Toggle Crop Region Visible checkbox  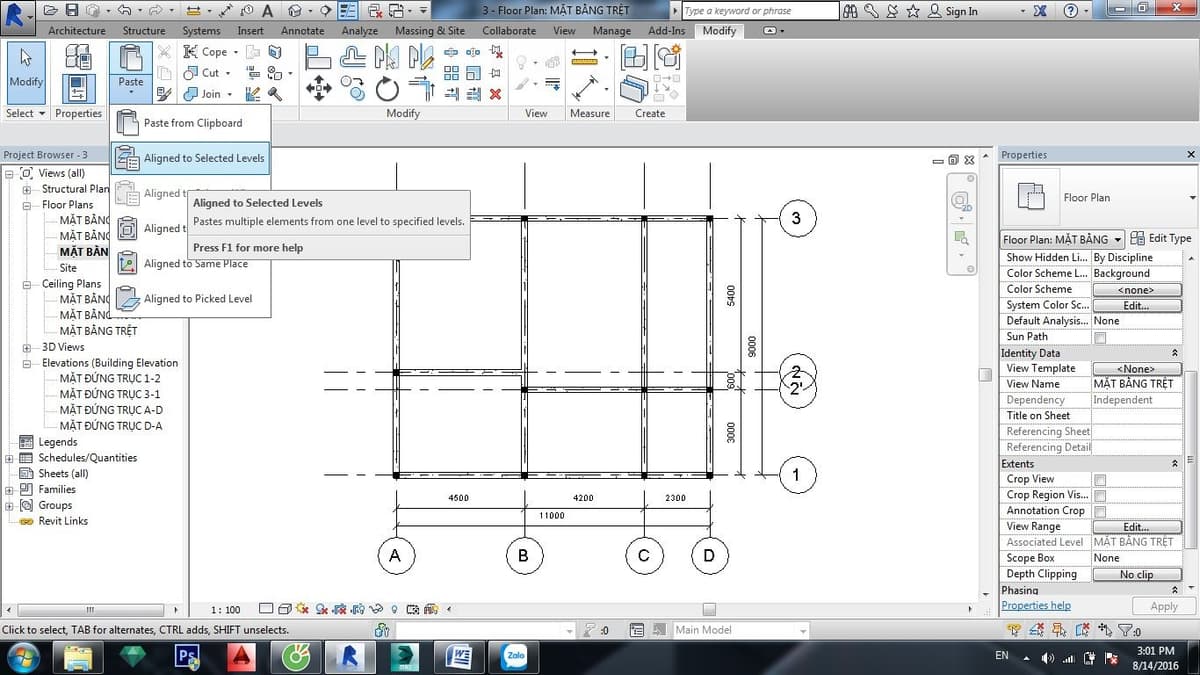click(x=1100, y=495)
